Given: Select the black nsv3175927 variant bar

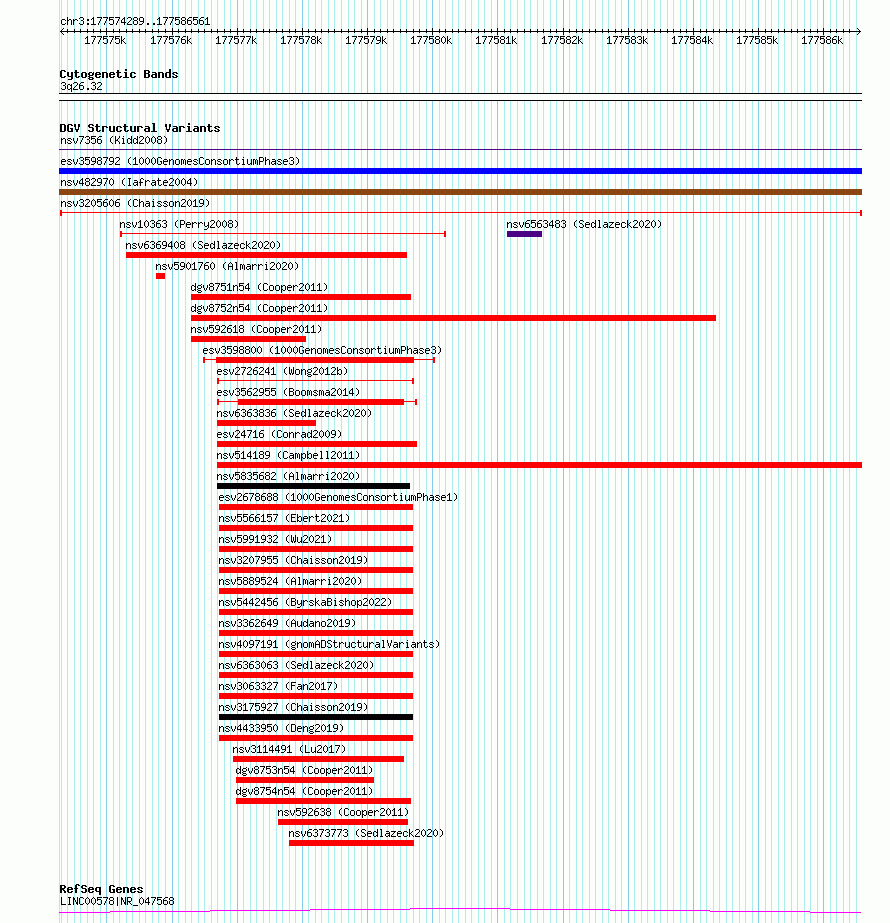Looking at the screenshot, I should (x=316, y=717).
